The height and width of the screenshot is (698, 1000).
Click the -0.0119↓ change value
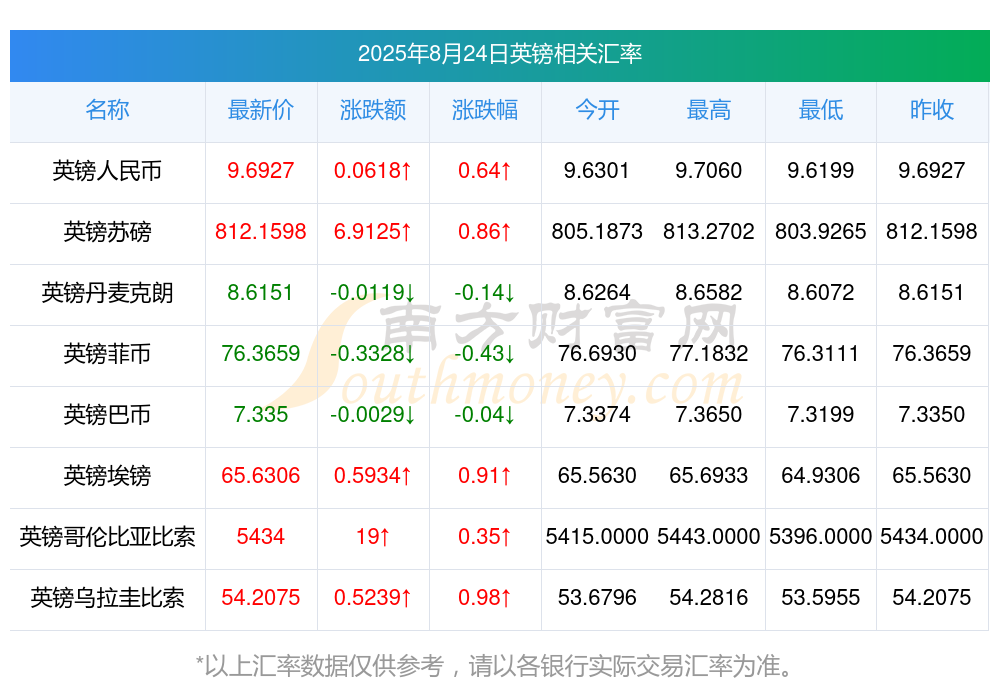pos(373,292)
